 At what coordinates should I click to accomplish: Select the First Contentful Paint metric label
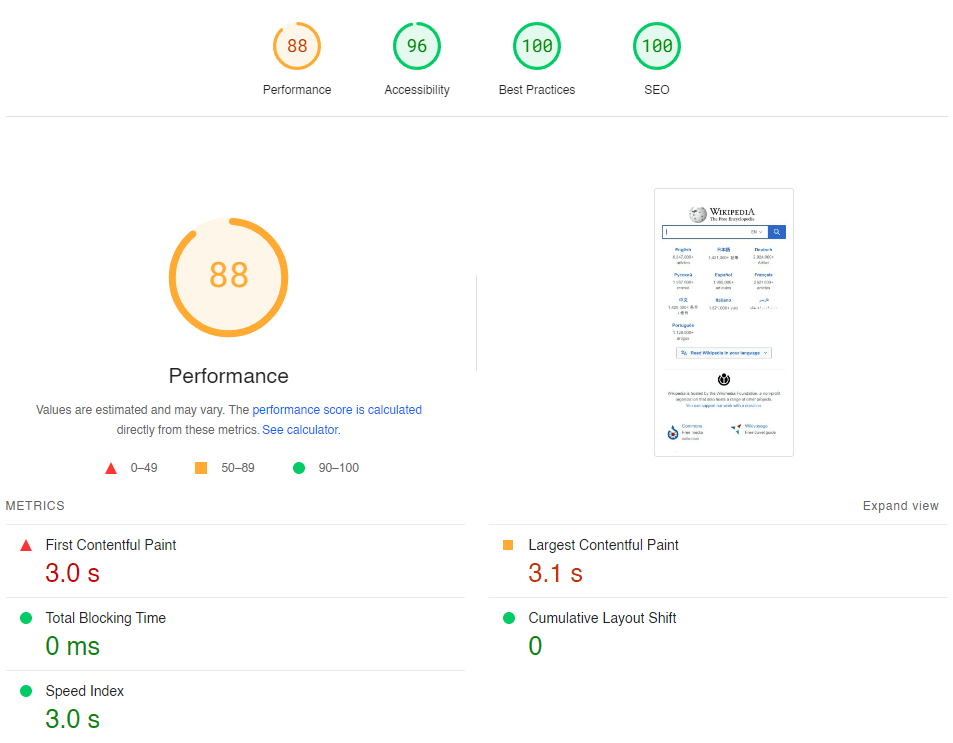pos(111,545)
